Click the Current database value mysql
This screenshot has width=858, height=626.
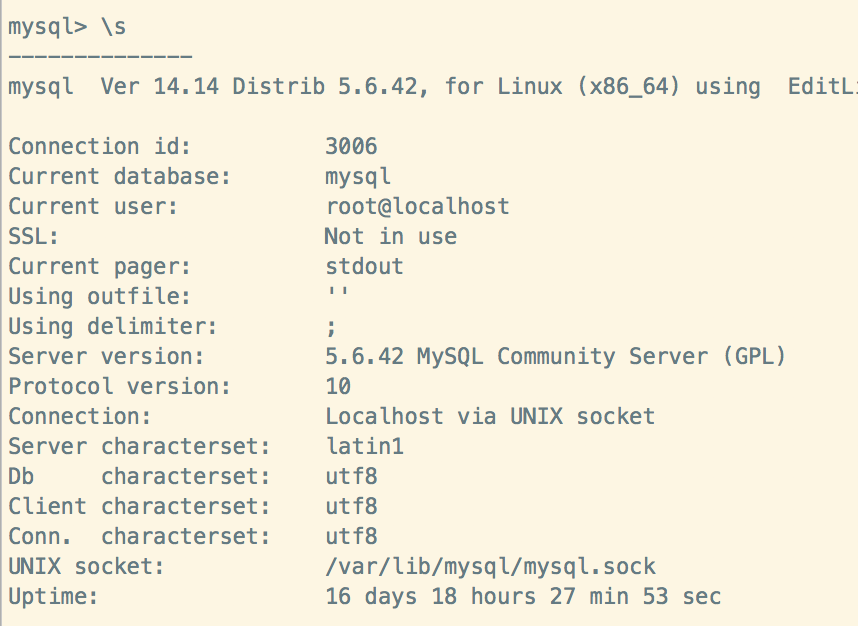click(357, 176)
